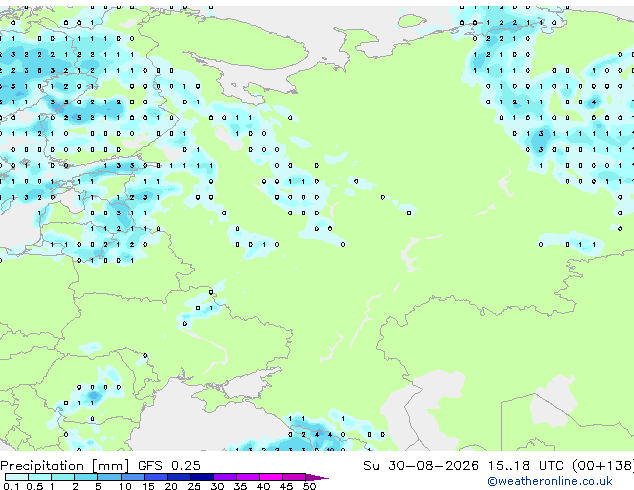634x490 pixels.
Task: Pick the legend swatch between 15 and 20
Action: pyautogui.click(x=156, y=477)
